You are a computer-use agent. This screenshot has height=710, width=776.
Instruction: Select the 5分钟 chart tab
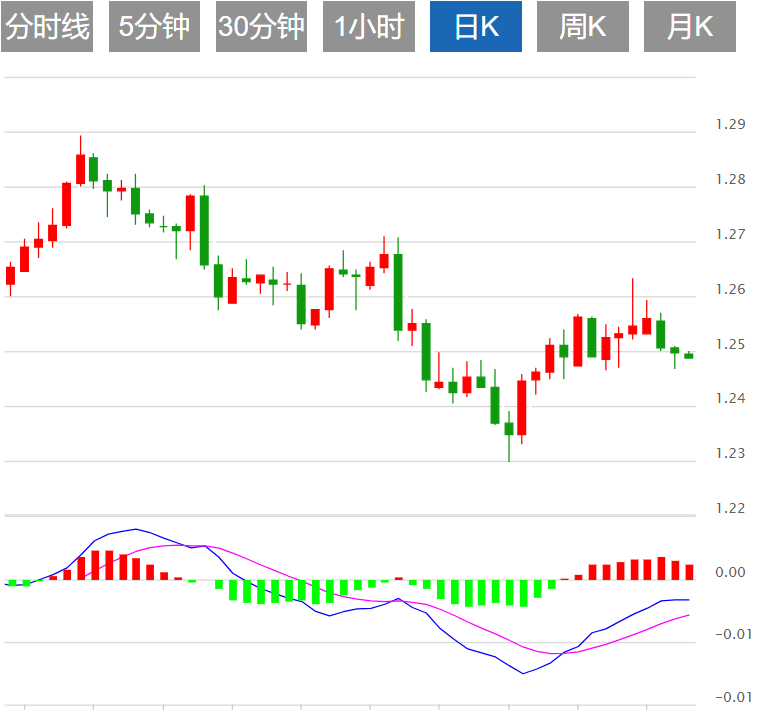(x=153, y=27)
